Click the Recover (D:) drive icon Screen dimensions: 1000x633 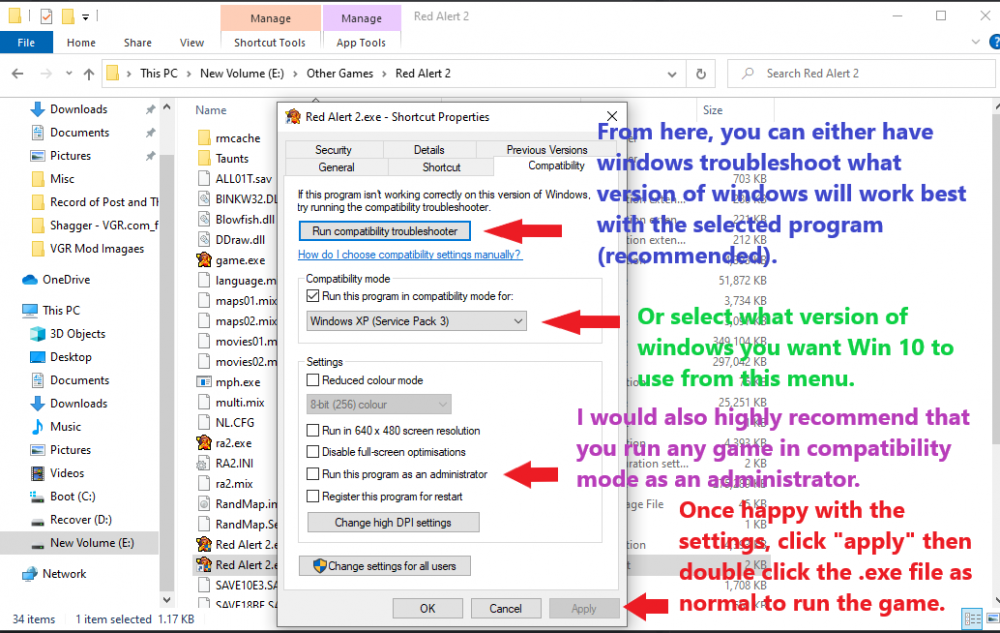[x=38, y=520]
